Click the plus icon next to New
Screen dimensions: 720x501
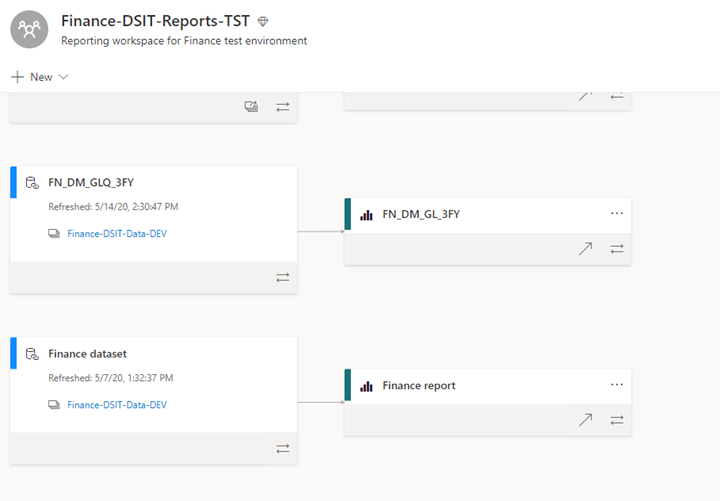[17, 77]
